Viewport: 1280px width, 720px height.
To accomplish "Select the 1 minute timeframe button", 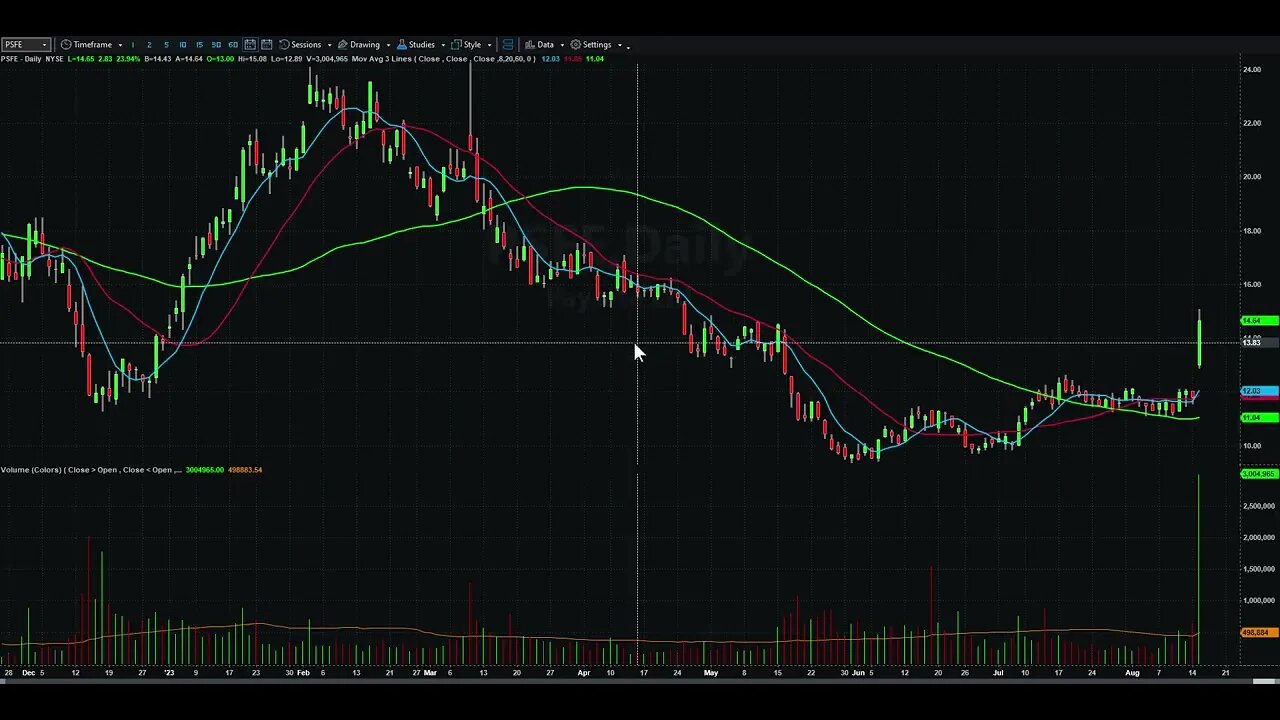I will [133, 45].
